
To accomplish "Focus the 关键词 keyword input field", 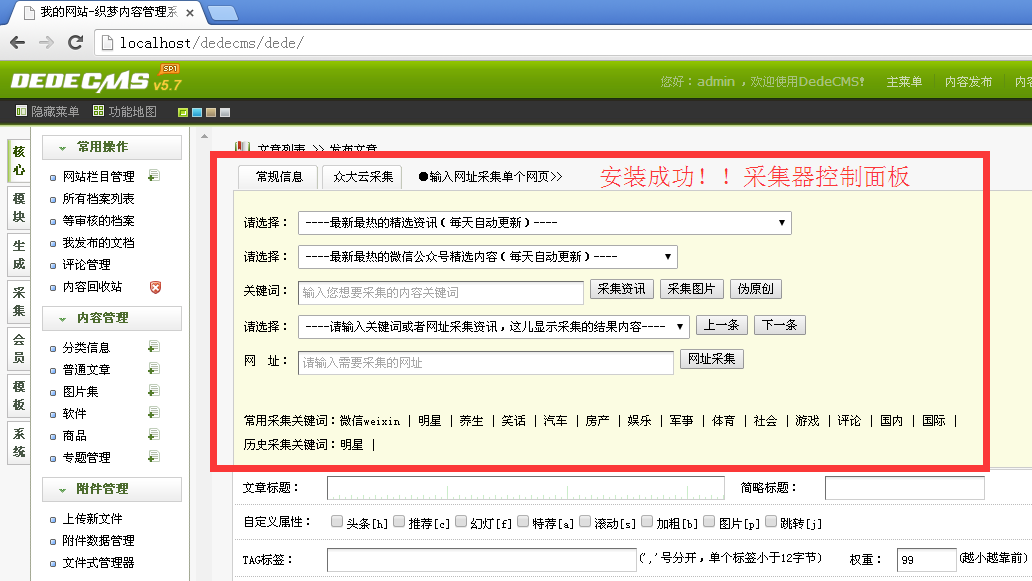I will tap(441, 293).
